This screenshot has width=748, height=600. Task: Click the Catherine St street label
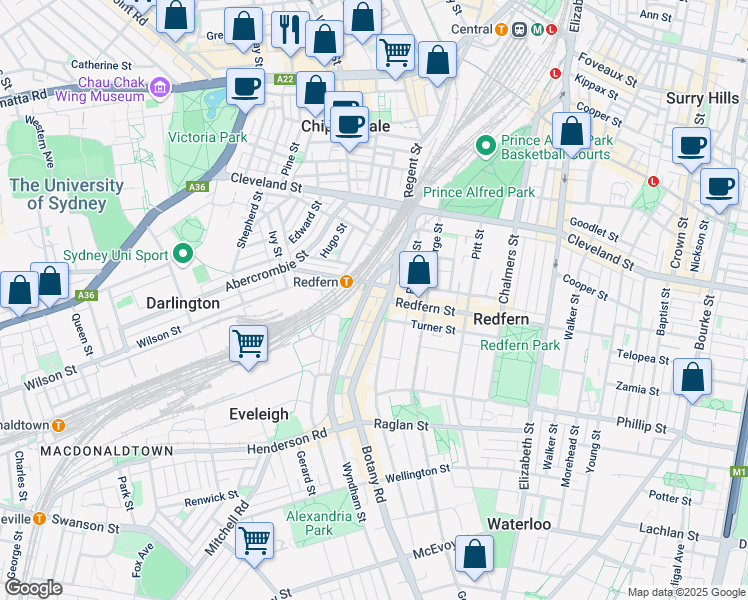(x=101, y=64)
